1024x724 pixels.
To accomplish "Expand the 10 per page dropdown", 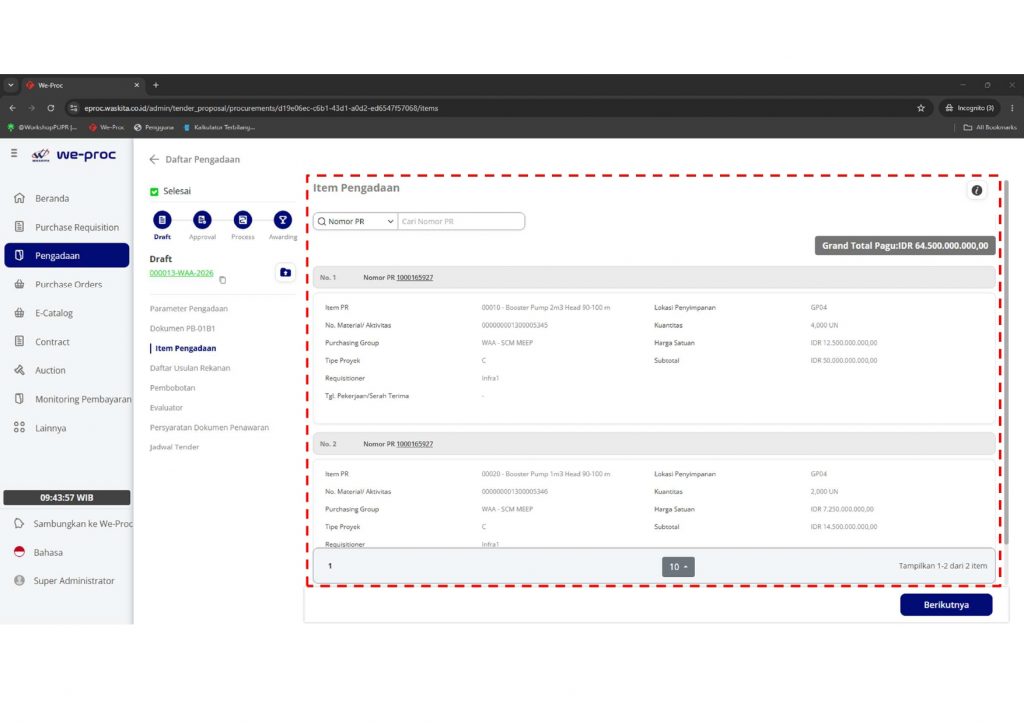I will (x=678, y=567).
